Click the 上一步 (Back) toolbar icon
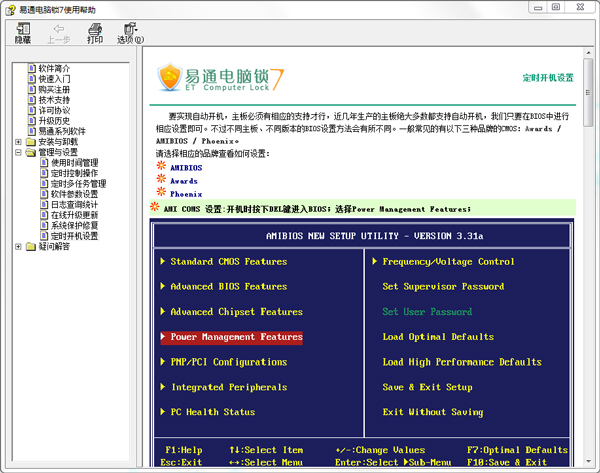Screen dimensions: 600x473 pos(59,33)
